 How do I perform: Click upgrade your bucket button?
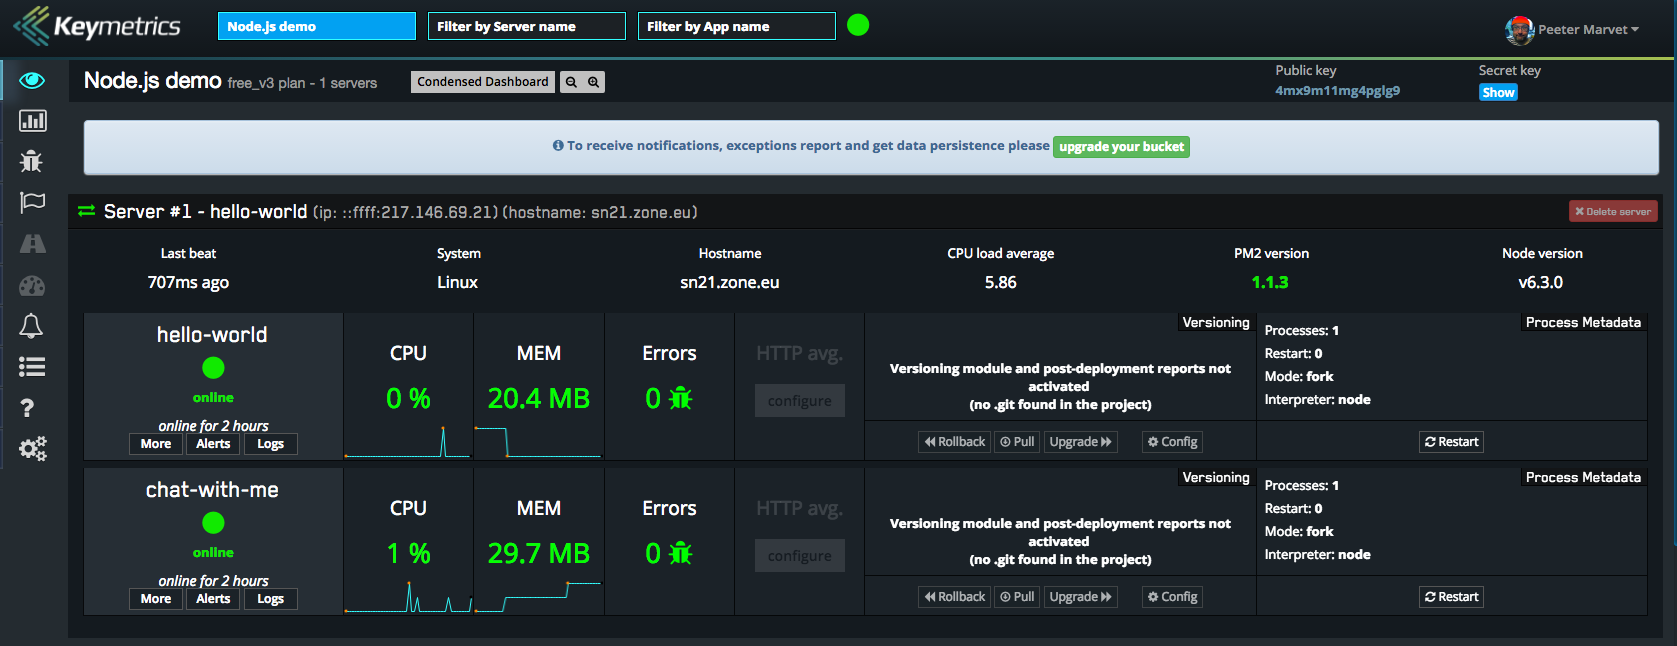pyautogui.click(x=1121, y=147)
